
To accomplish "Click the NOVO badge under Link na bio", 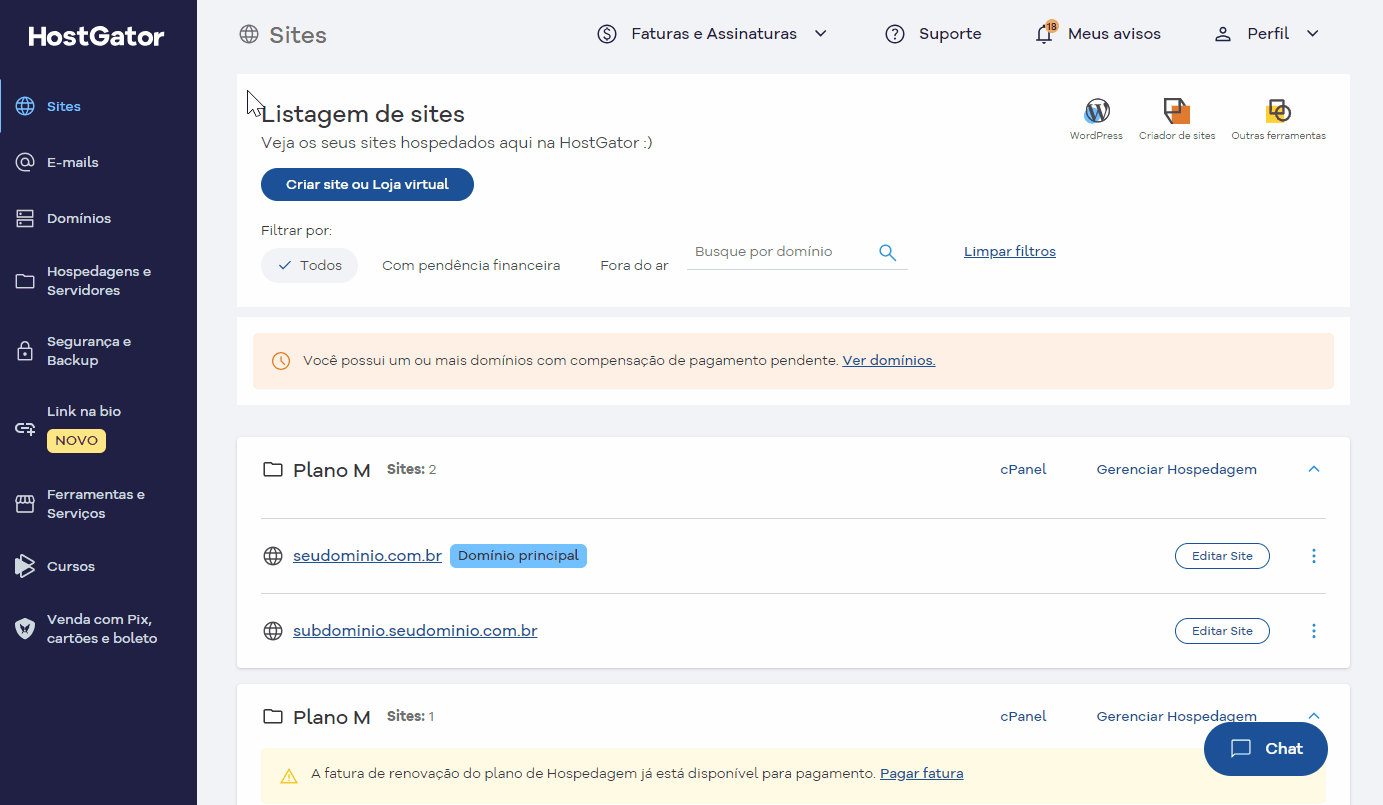I will pyautogui.click(x=76, y=440).
